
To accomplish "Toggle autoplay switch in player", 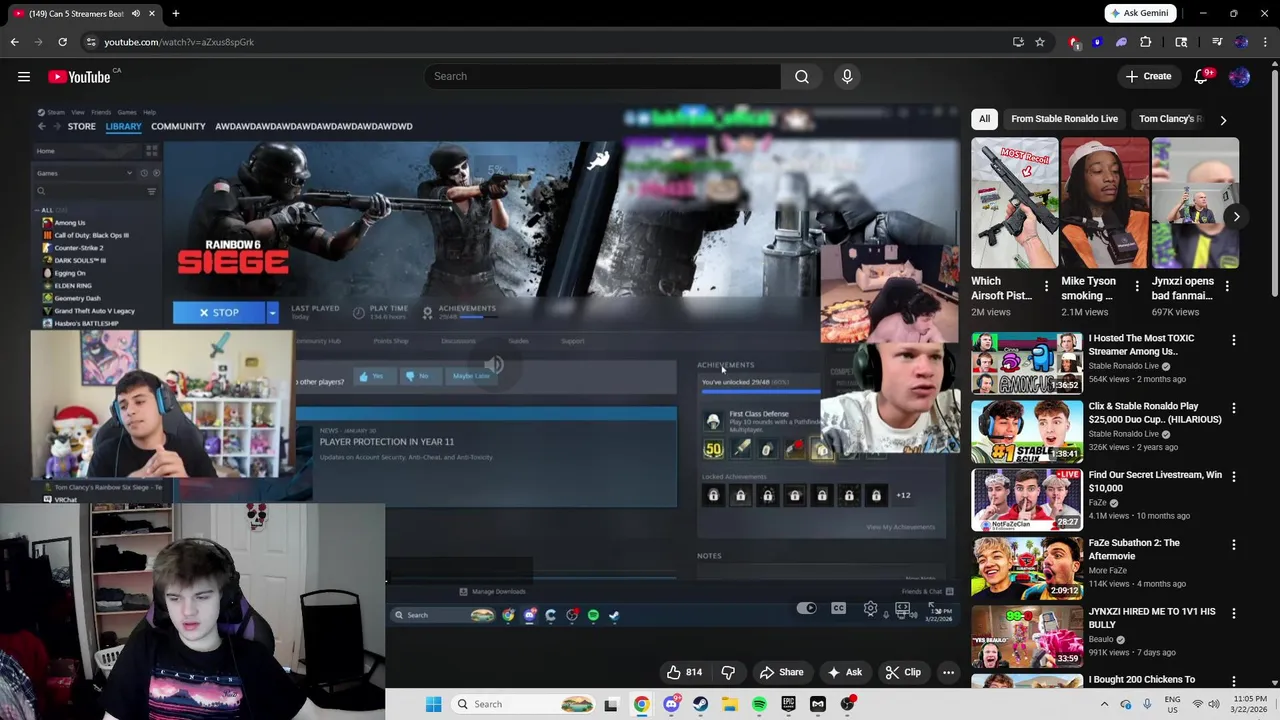I will pos(807,608).
